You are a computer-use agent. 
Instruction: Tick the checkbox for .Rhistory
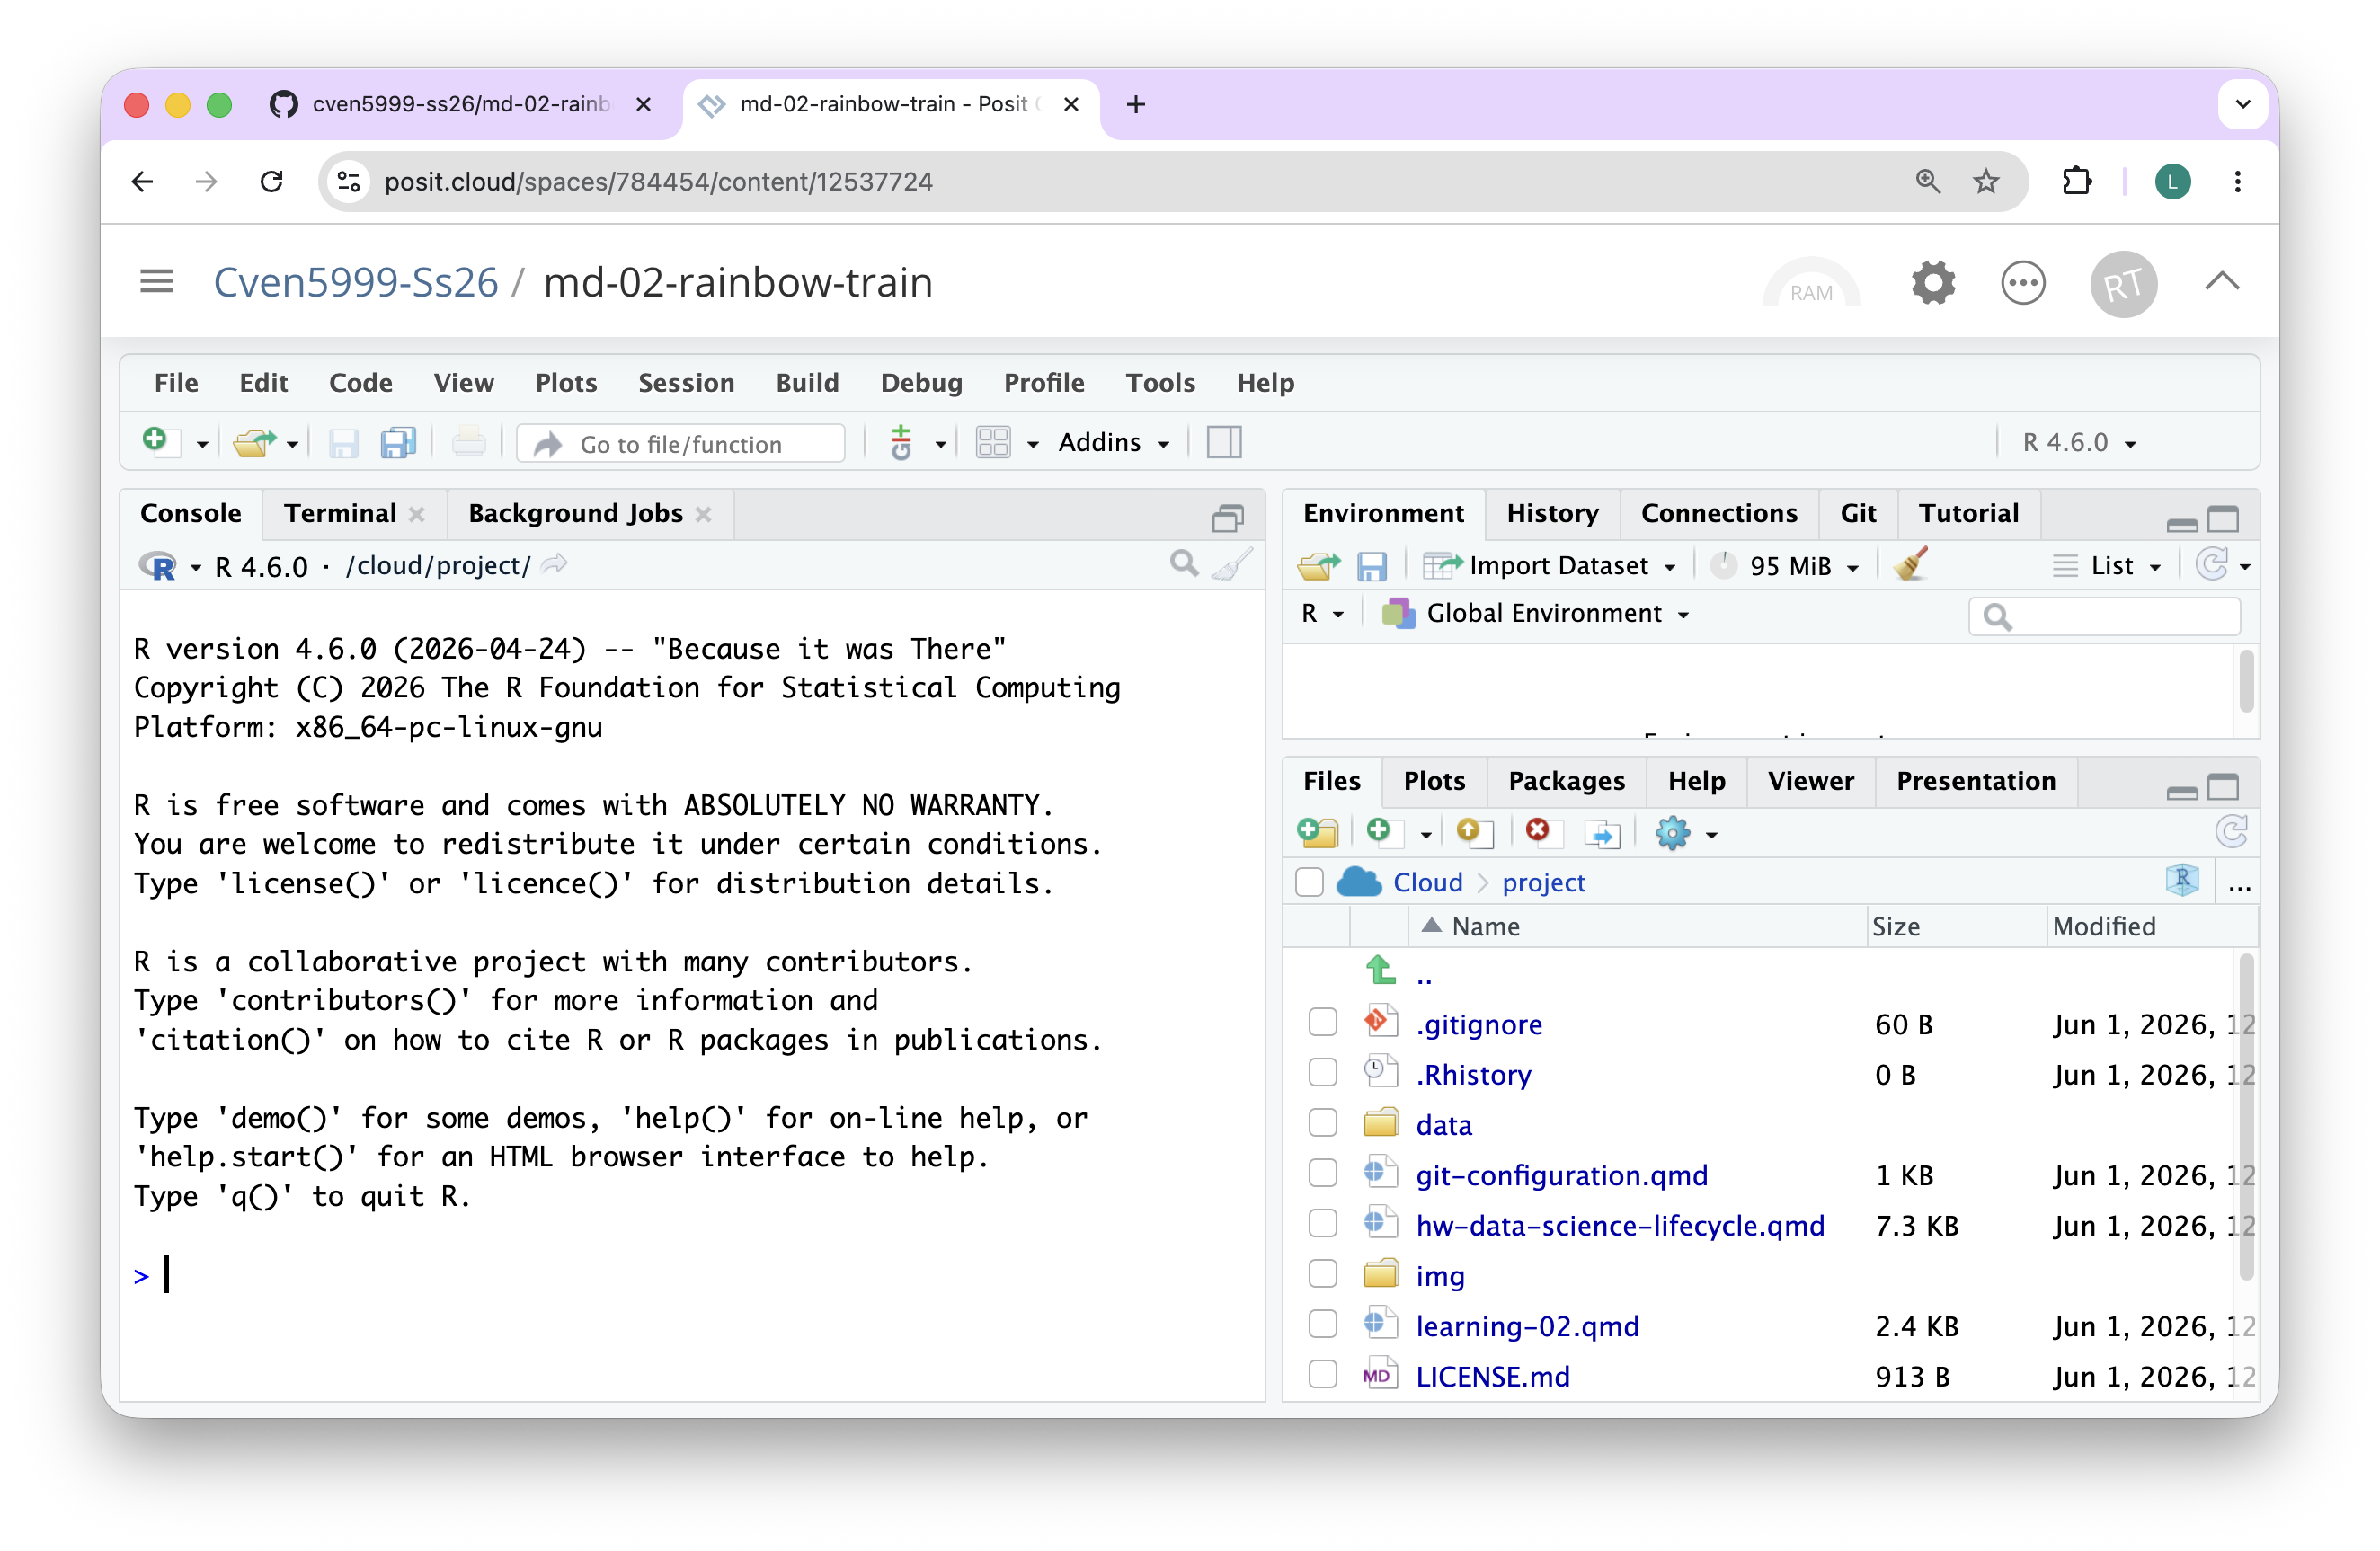[x=1322, y=1073]
